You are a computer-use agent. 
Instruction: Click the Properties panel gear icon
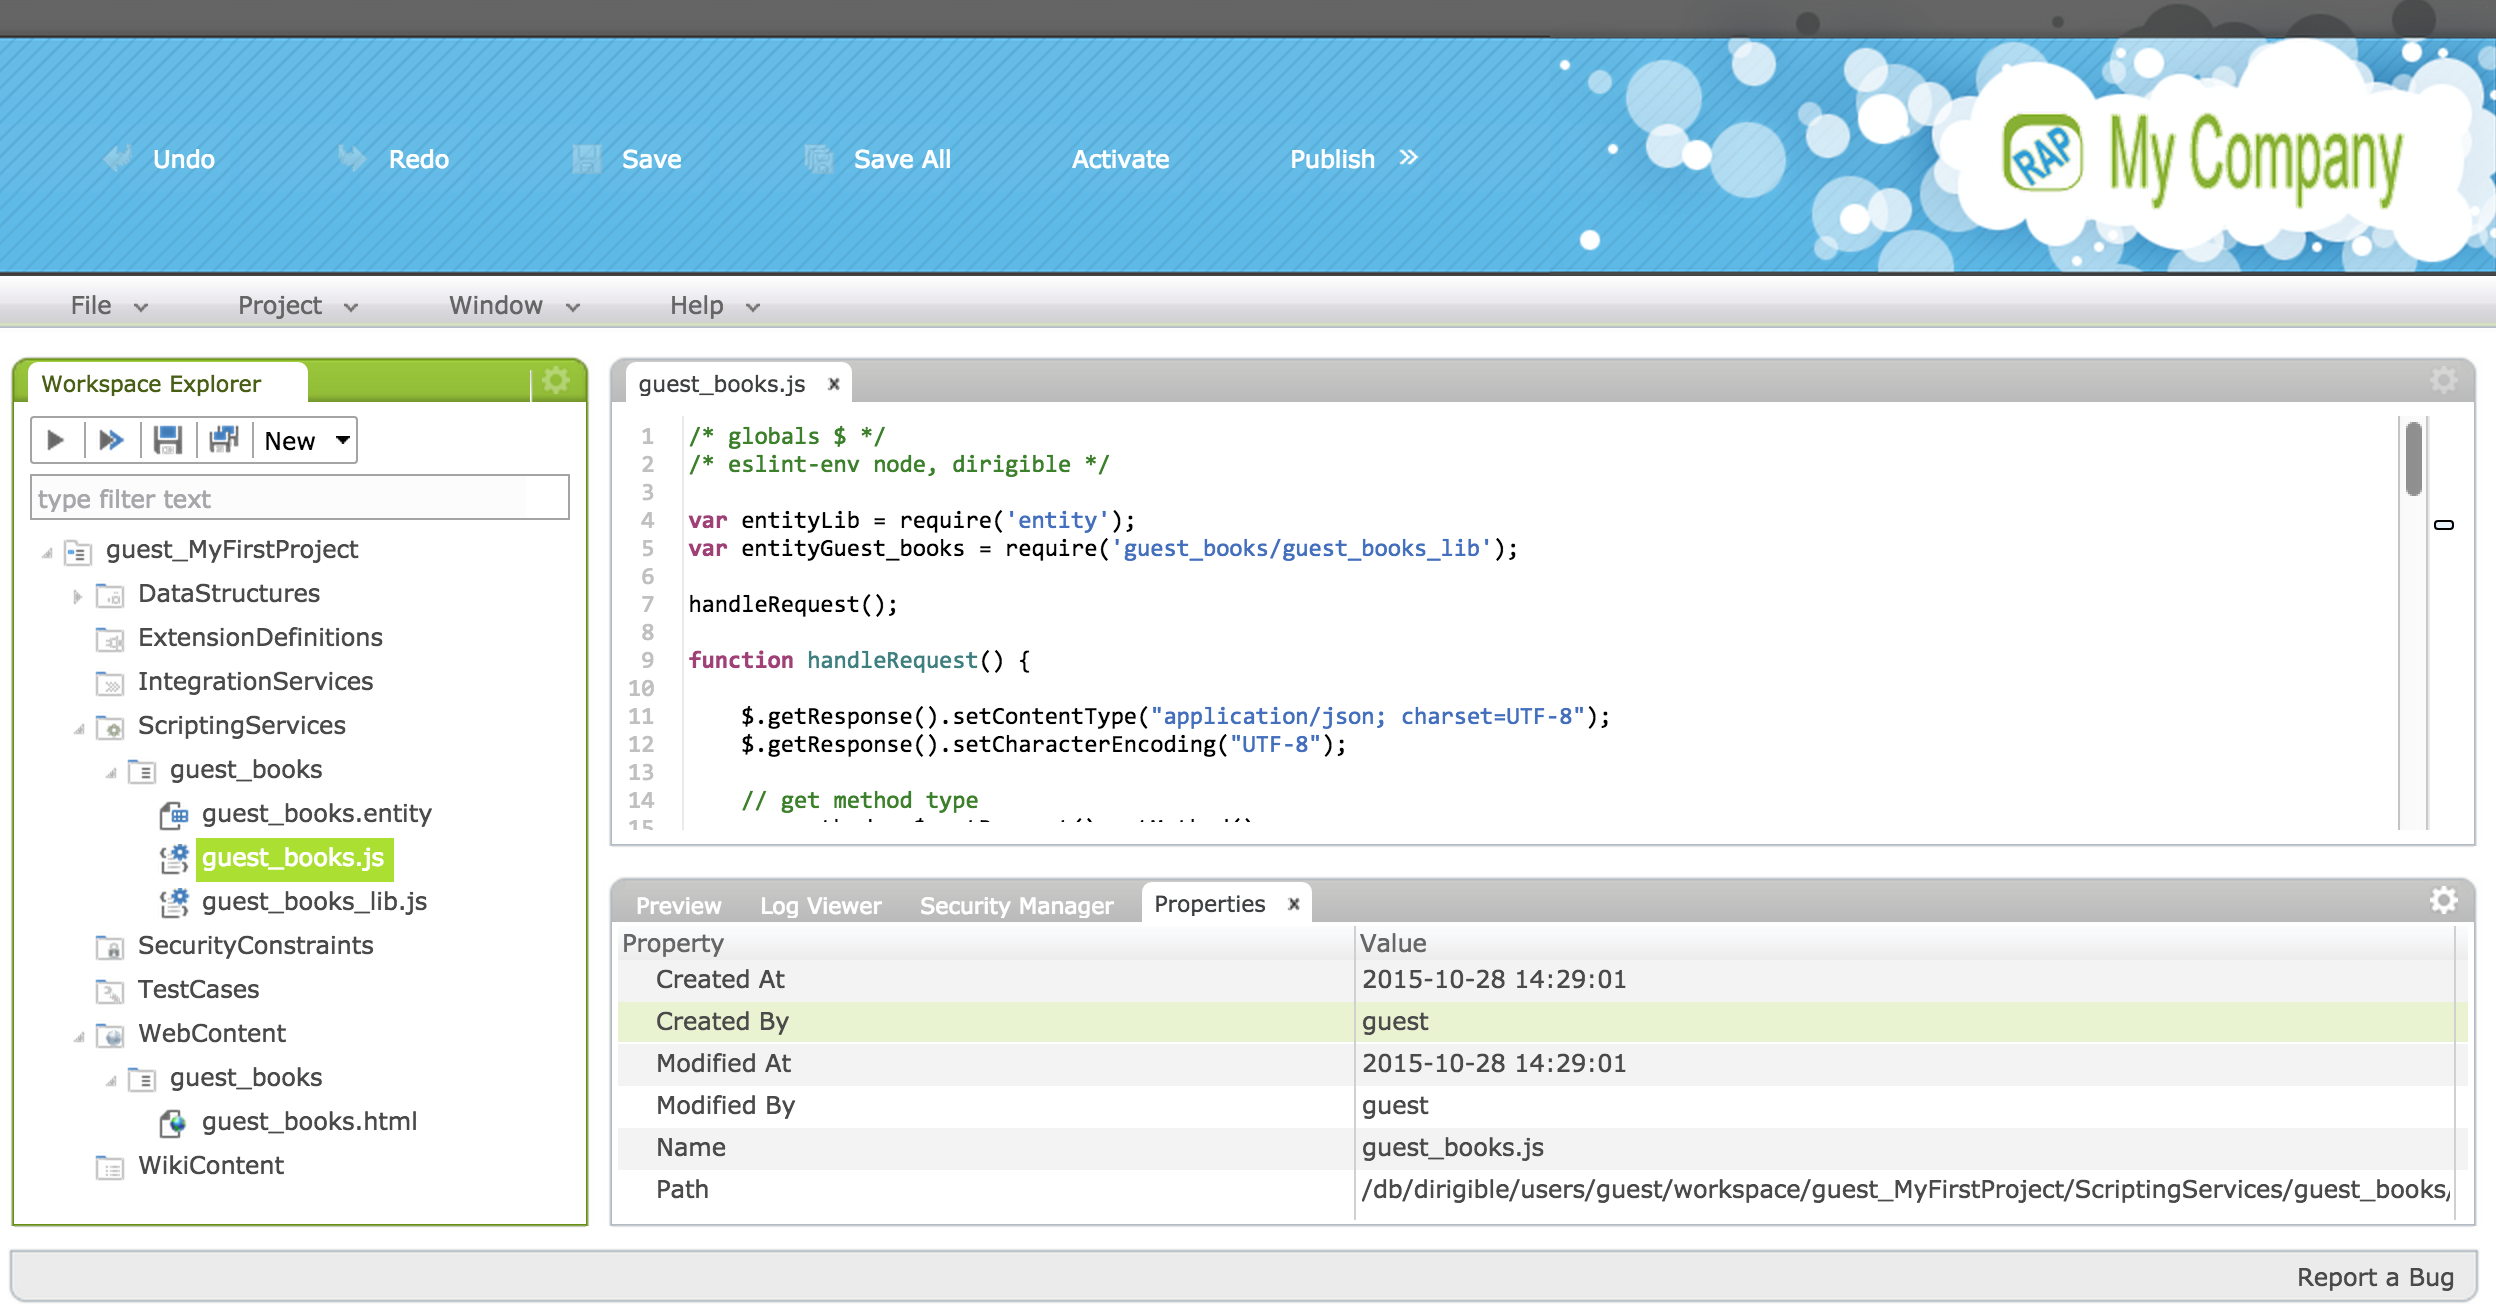coord(2443,901)
